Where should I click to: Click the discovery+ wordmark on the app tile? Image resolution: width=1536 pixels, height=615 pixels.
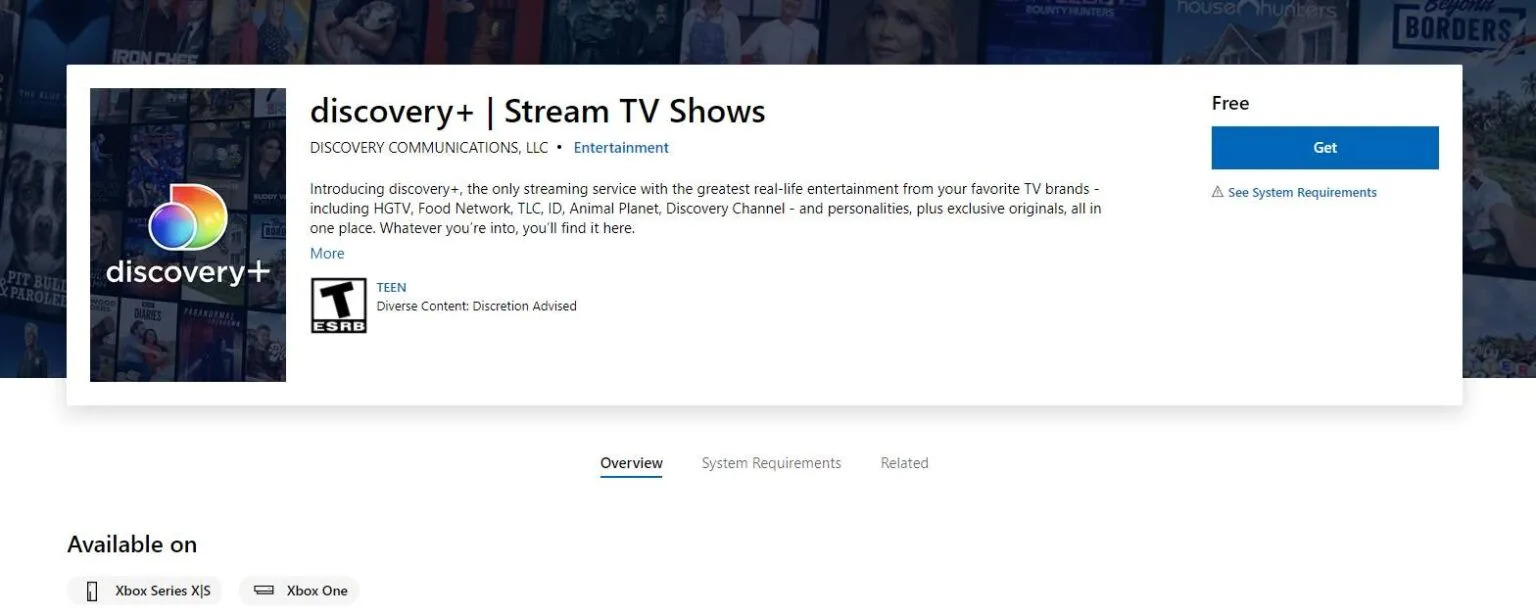(x=188, y=272)
